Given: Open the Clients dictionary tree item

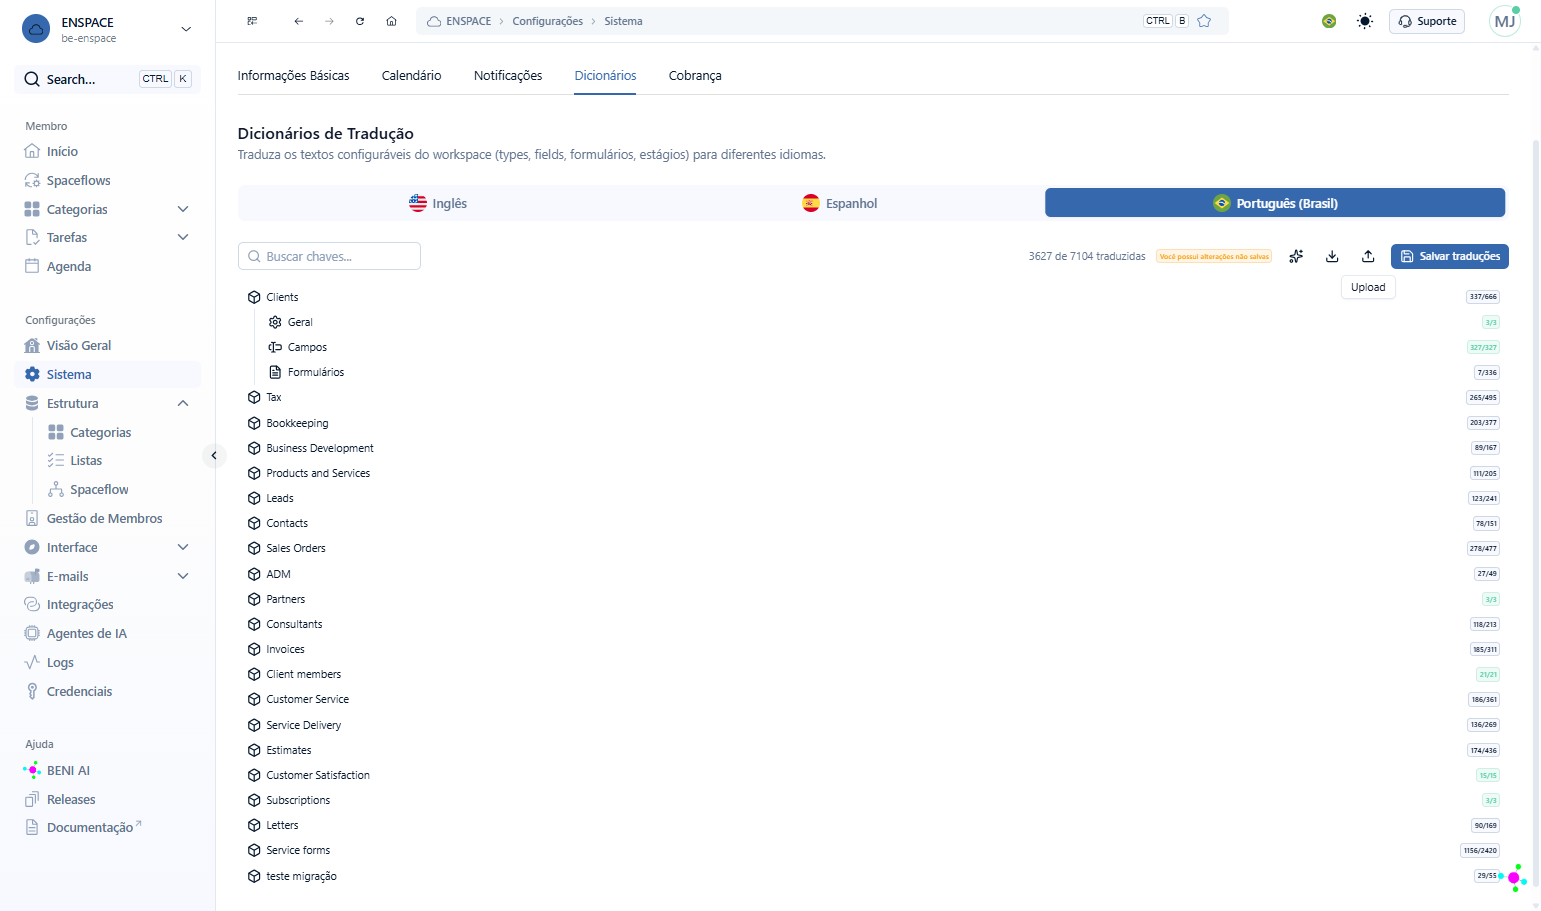Looking at the screenshot, I should (x=282, y=297).
